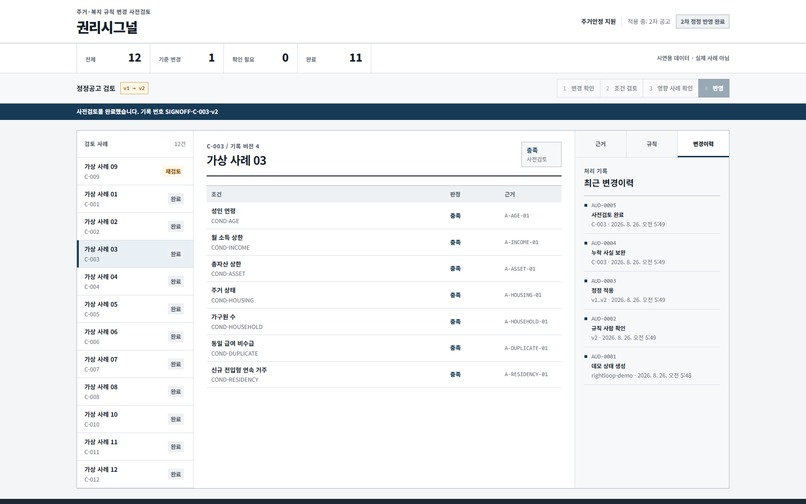Screen dimensions: 806x504
Task: Open evidence reference A-HOUSEHOLD-01
Action: click(x=526, y=322)
